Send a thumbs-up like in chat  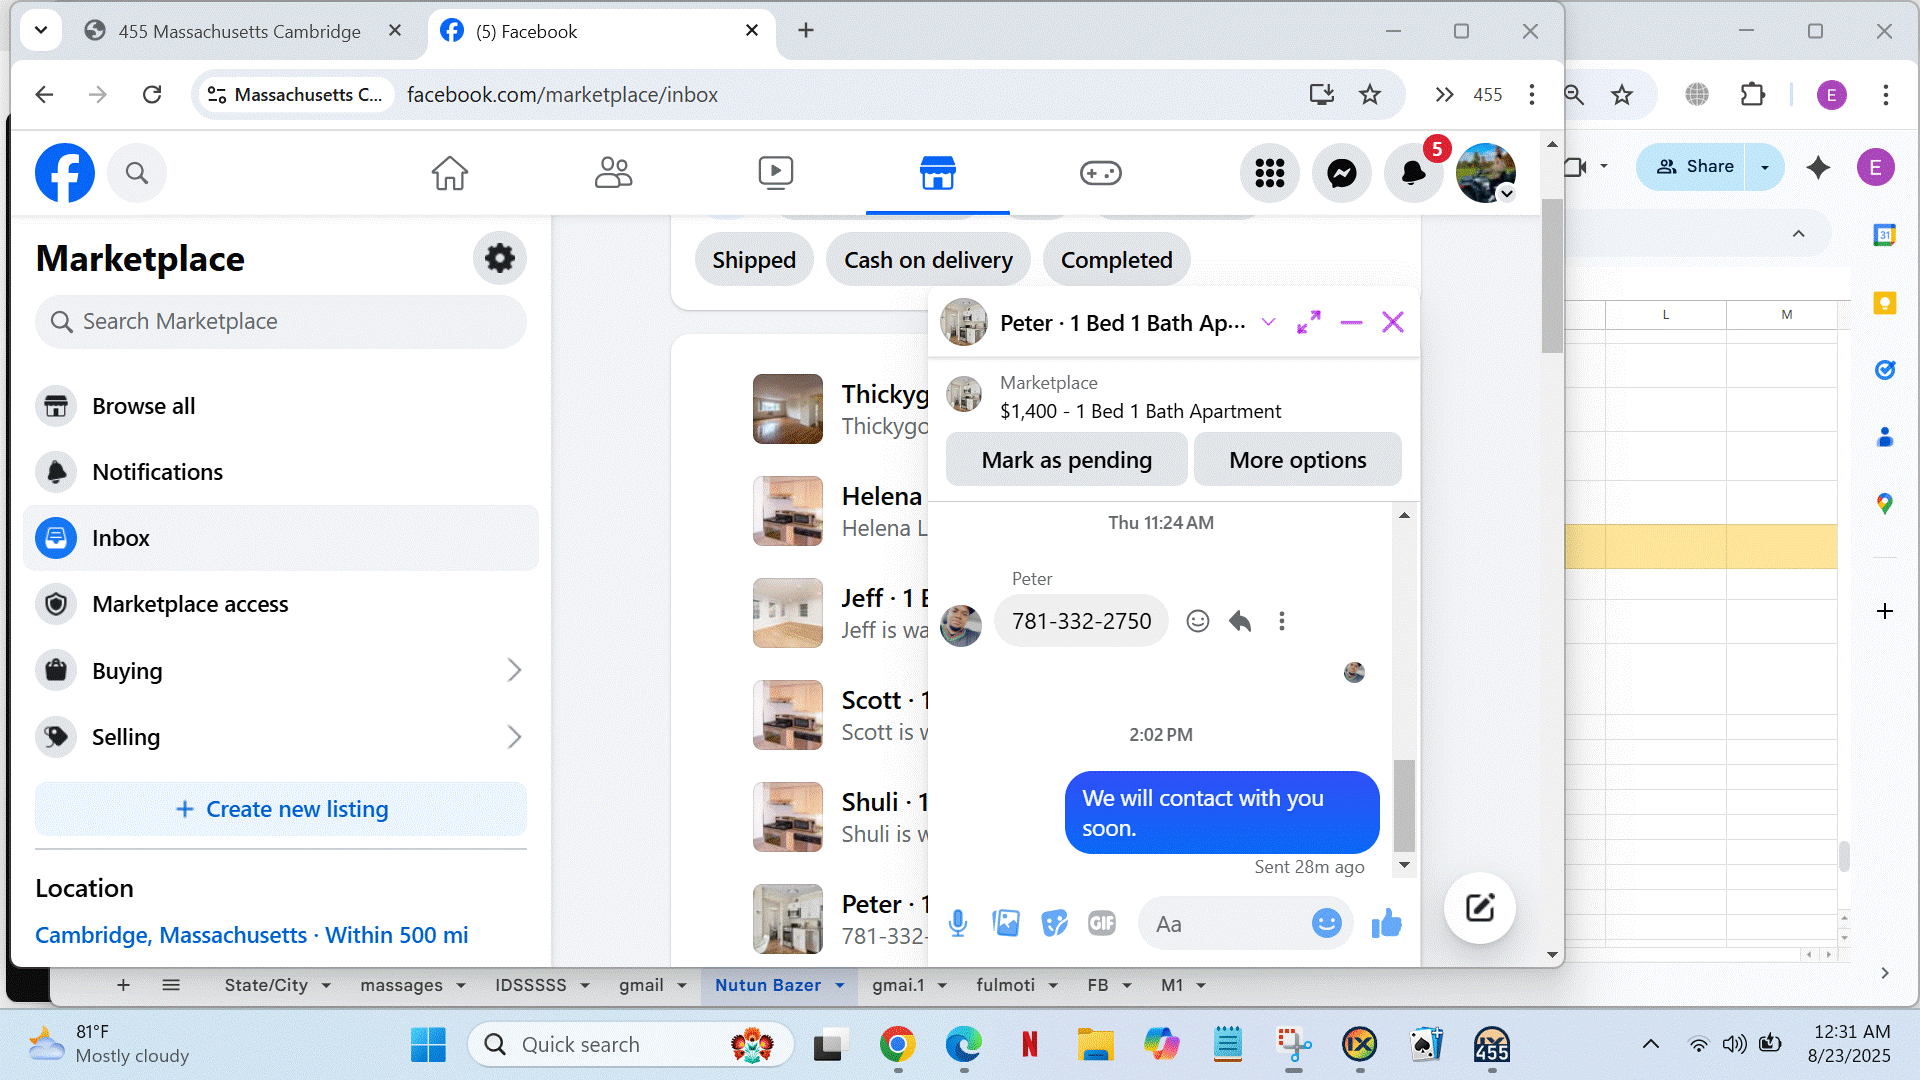tap(1386, 923)
